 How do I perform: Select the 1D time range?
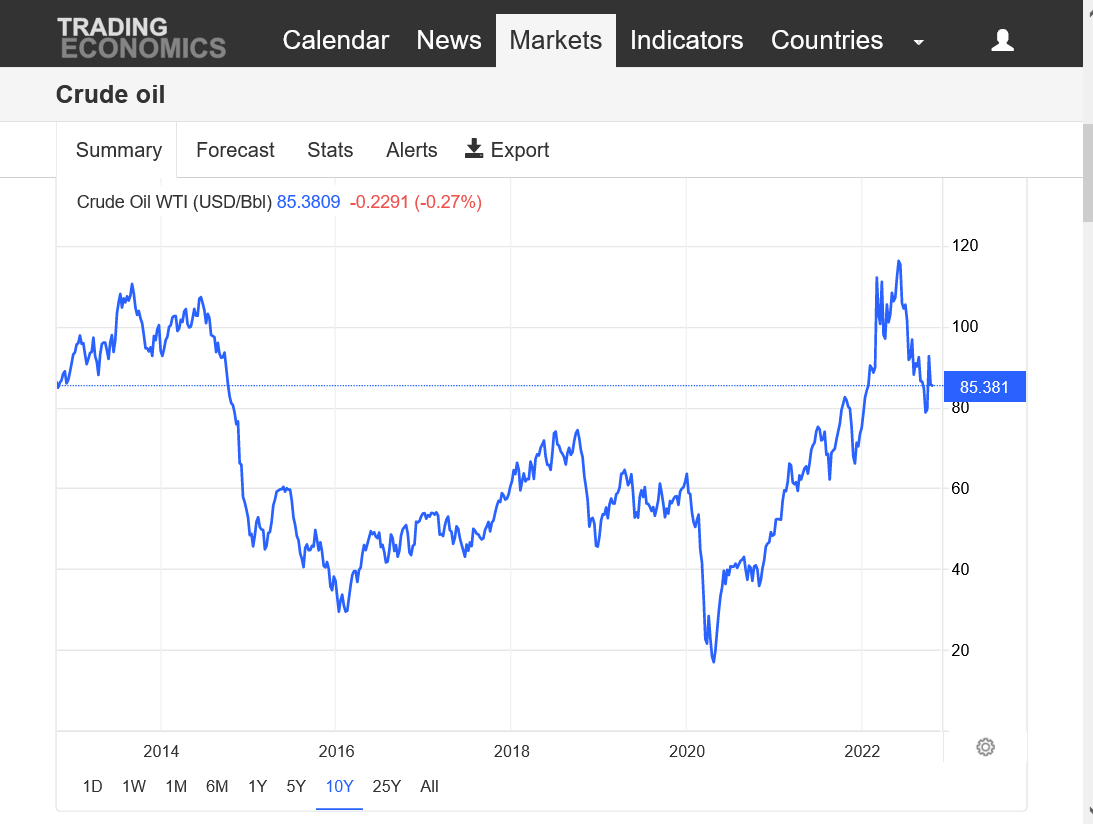coord(92,786)
